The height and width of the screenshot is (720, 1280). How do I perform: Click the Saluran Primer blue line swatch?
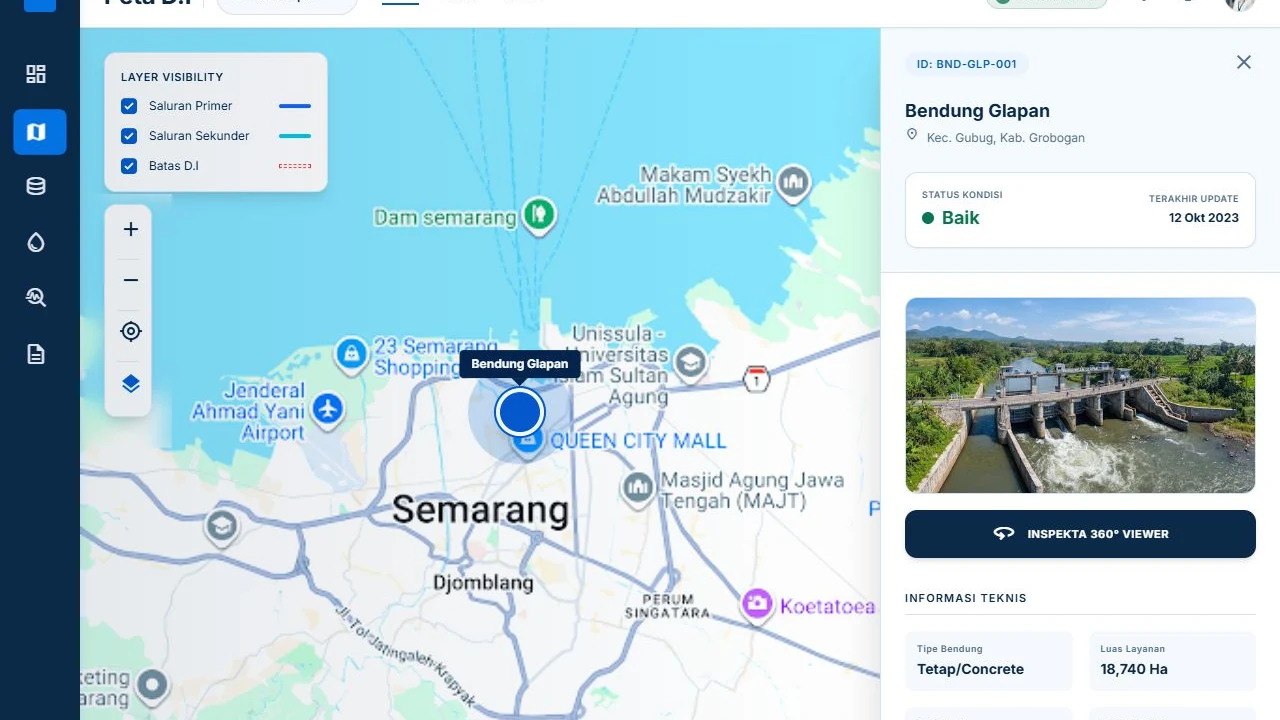pos(295,106)
